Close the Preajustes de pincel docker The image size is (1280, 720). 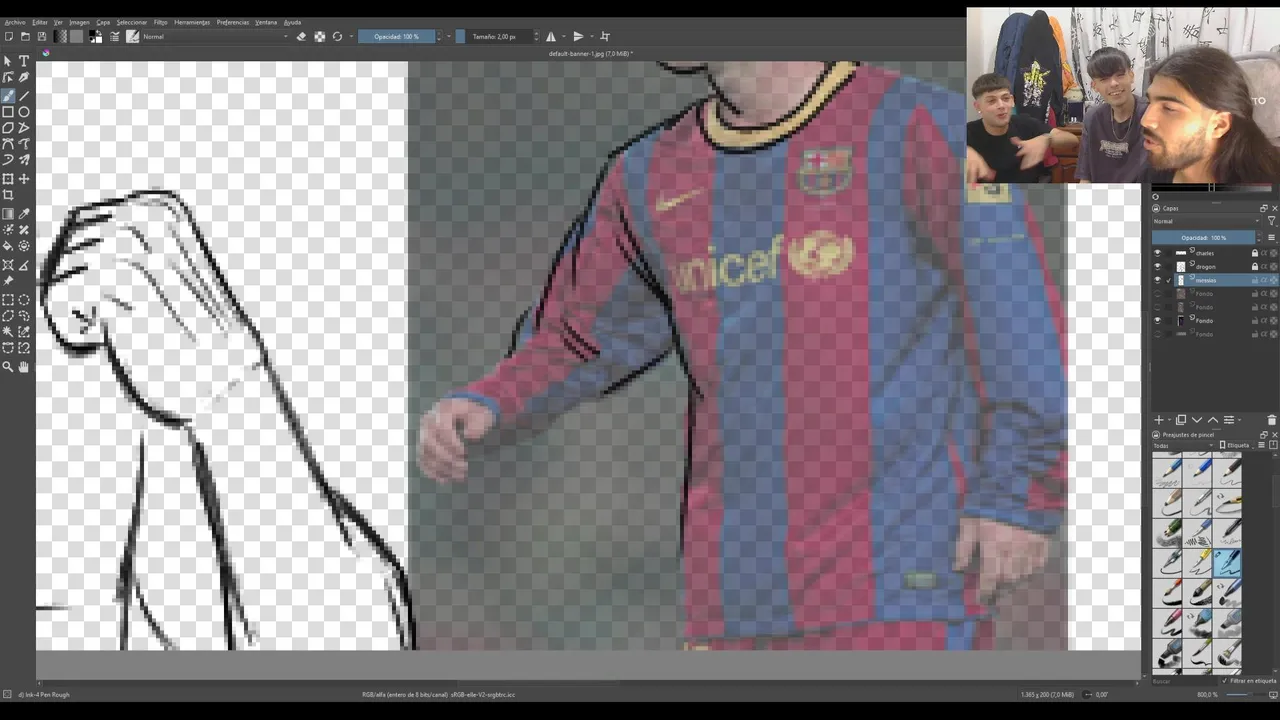tap(1274, 435)
